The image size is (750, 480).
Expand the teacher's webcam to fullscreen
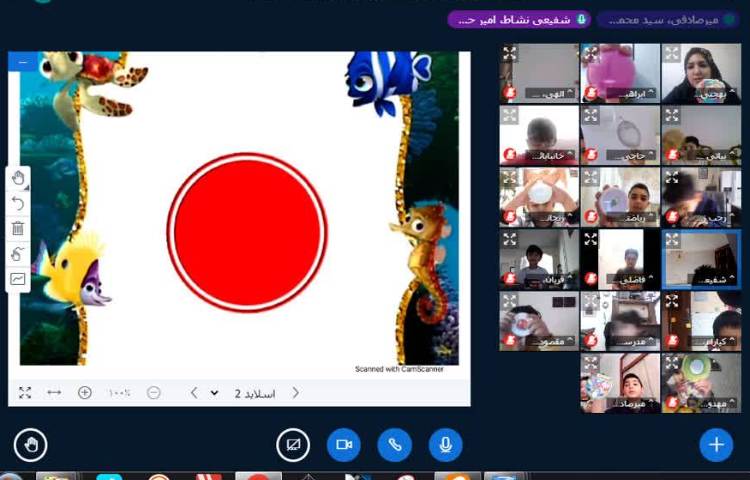(x=672, y=54)
